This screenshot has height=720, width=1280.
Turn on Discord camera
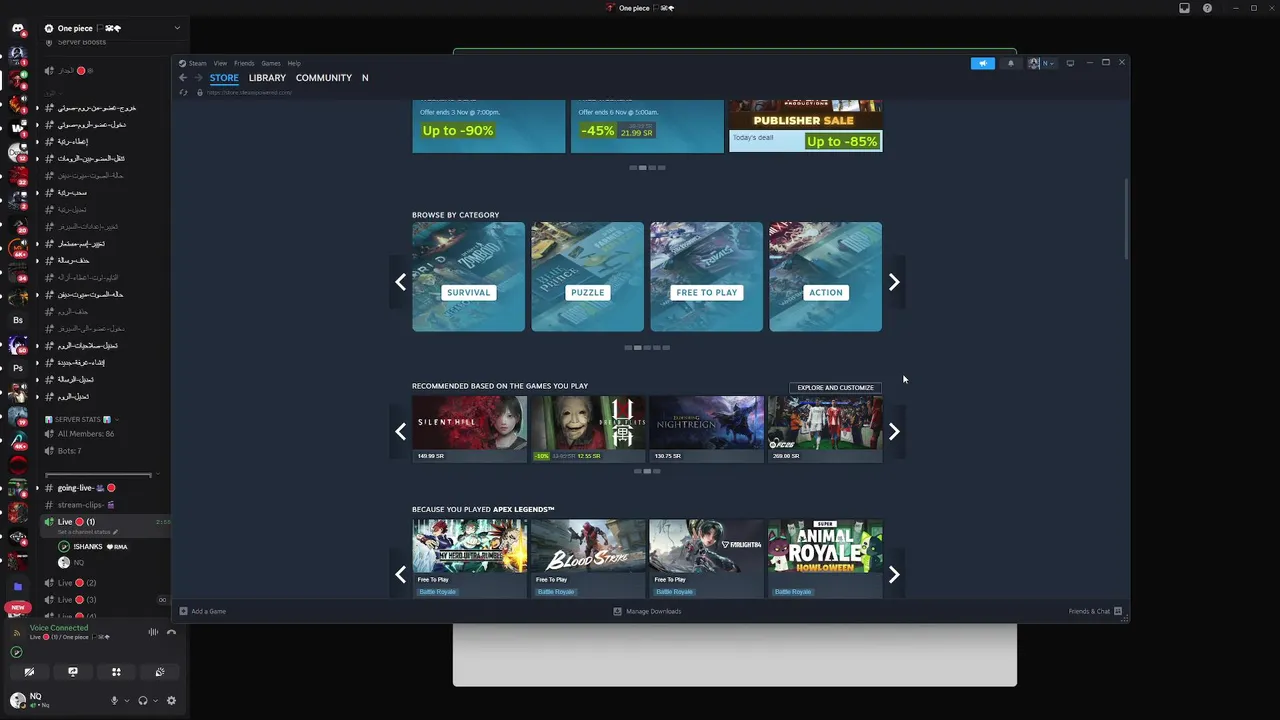coord(29,672)
